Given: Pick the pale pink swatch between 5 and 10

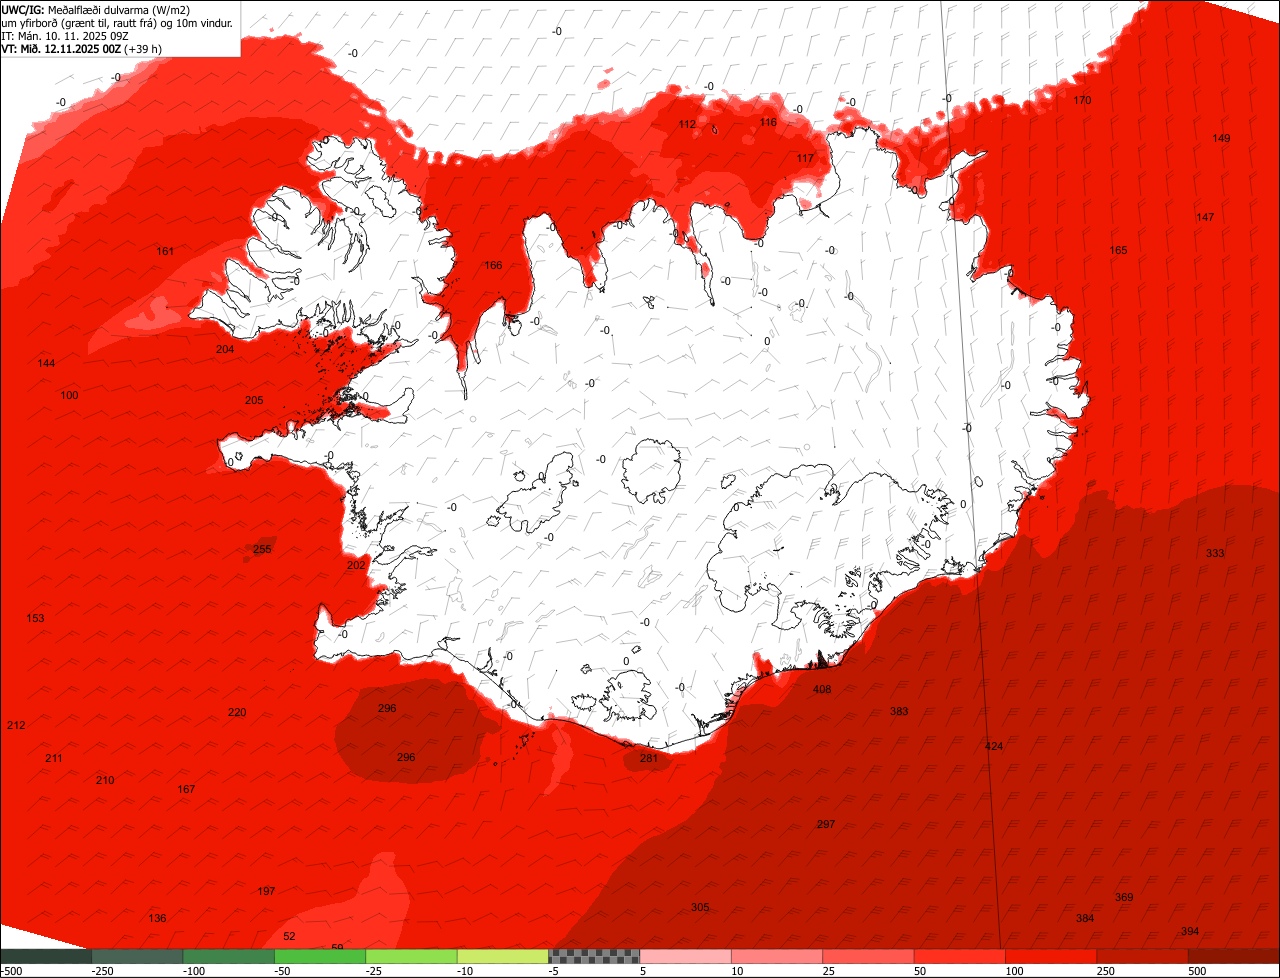Looking at the screenshot, I should 686,956.
